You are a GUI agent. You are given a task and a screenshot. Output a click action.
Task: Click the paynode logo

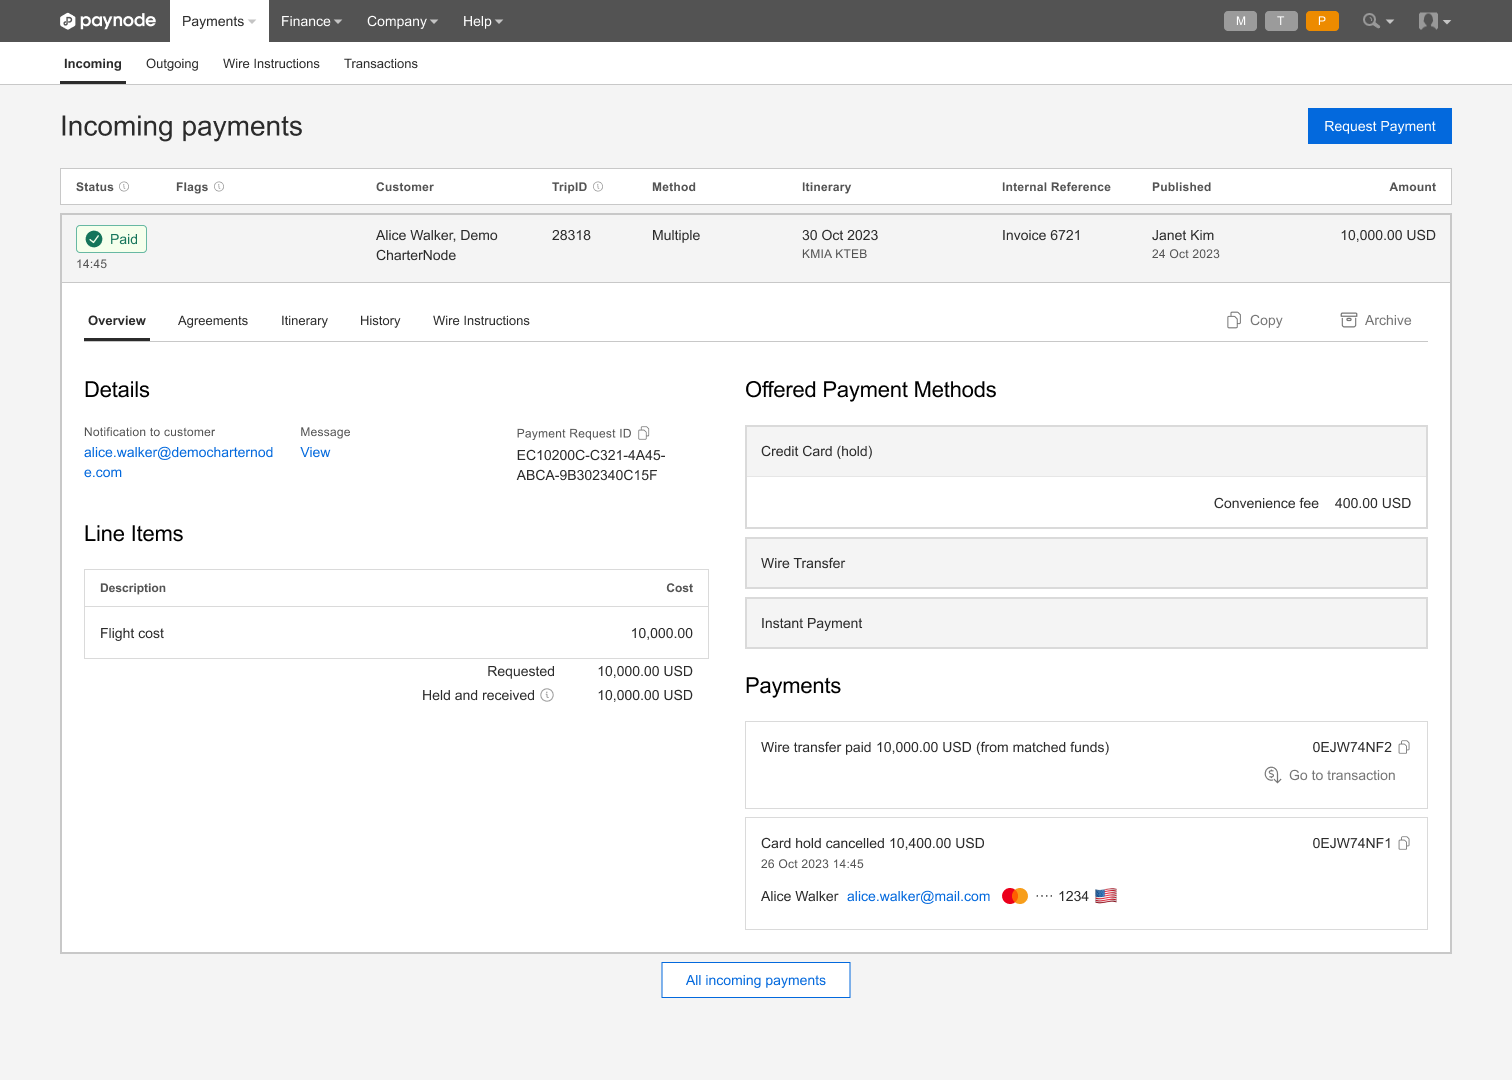click(x=108, y=21)
